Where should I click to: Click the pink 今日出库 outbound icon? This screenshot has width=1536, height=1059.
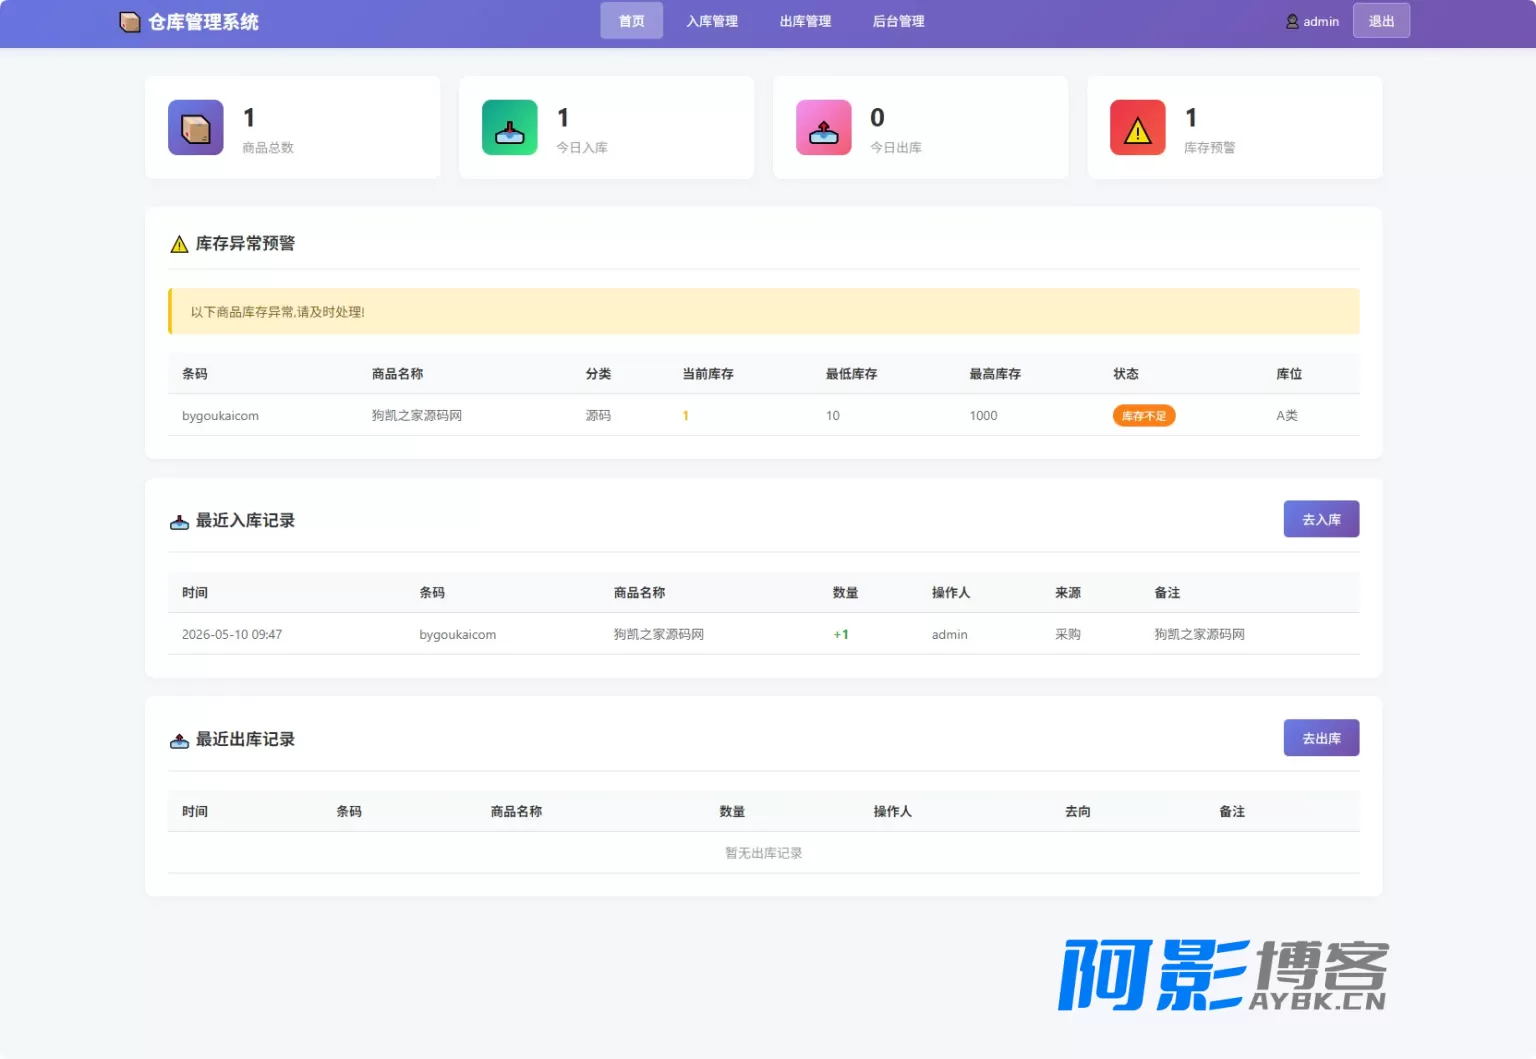click(824, 128)
